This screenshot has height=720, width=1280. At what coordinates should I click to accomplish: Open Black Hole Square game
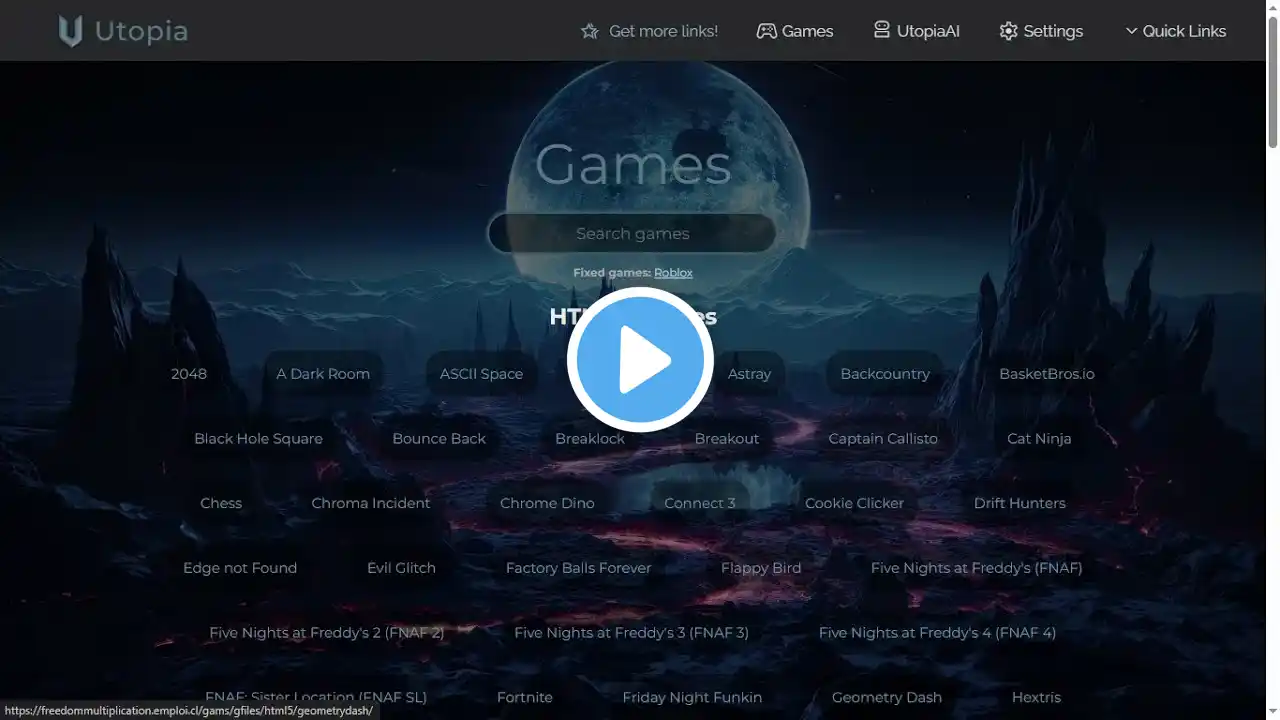tap(258, 439)
